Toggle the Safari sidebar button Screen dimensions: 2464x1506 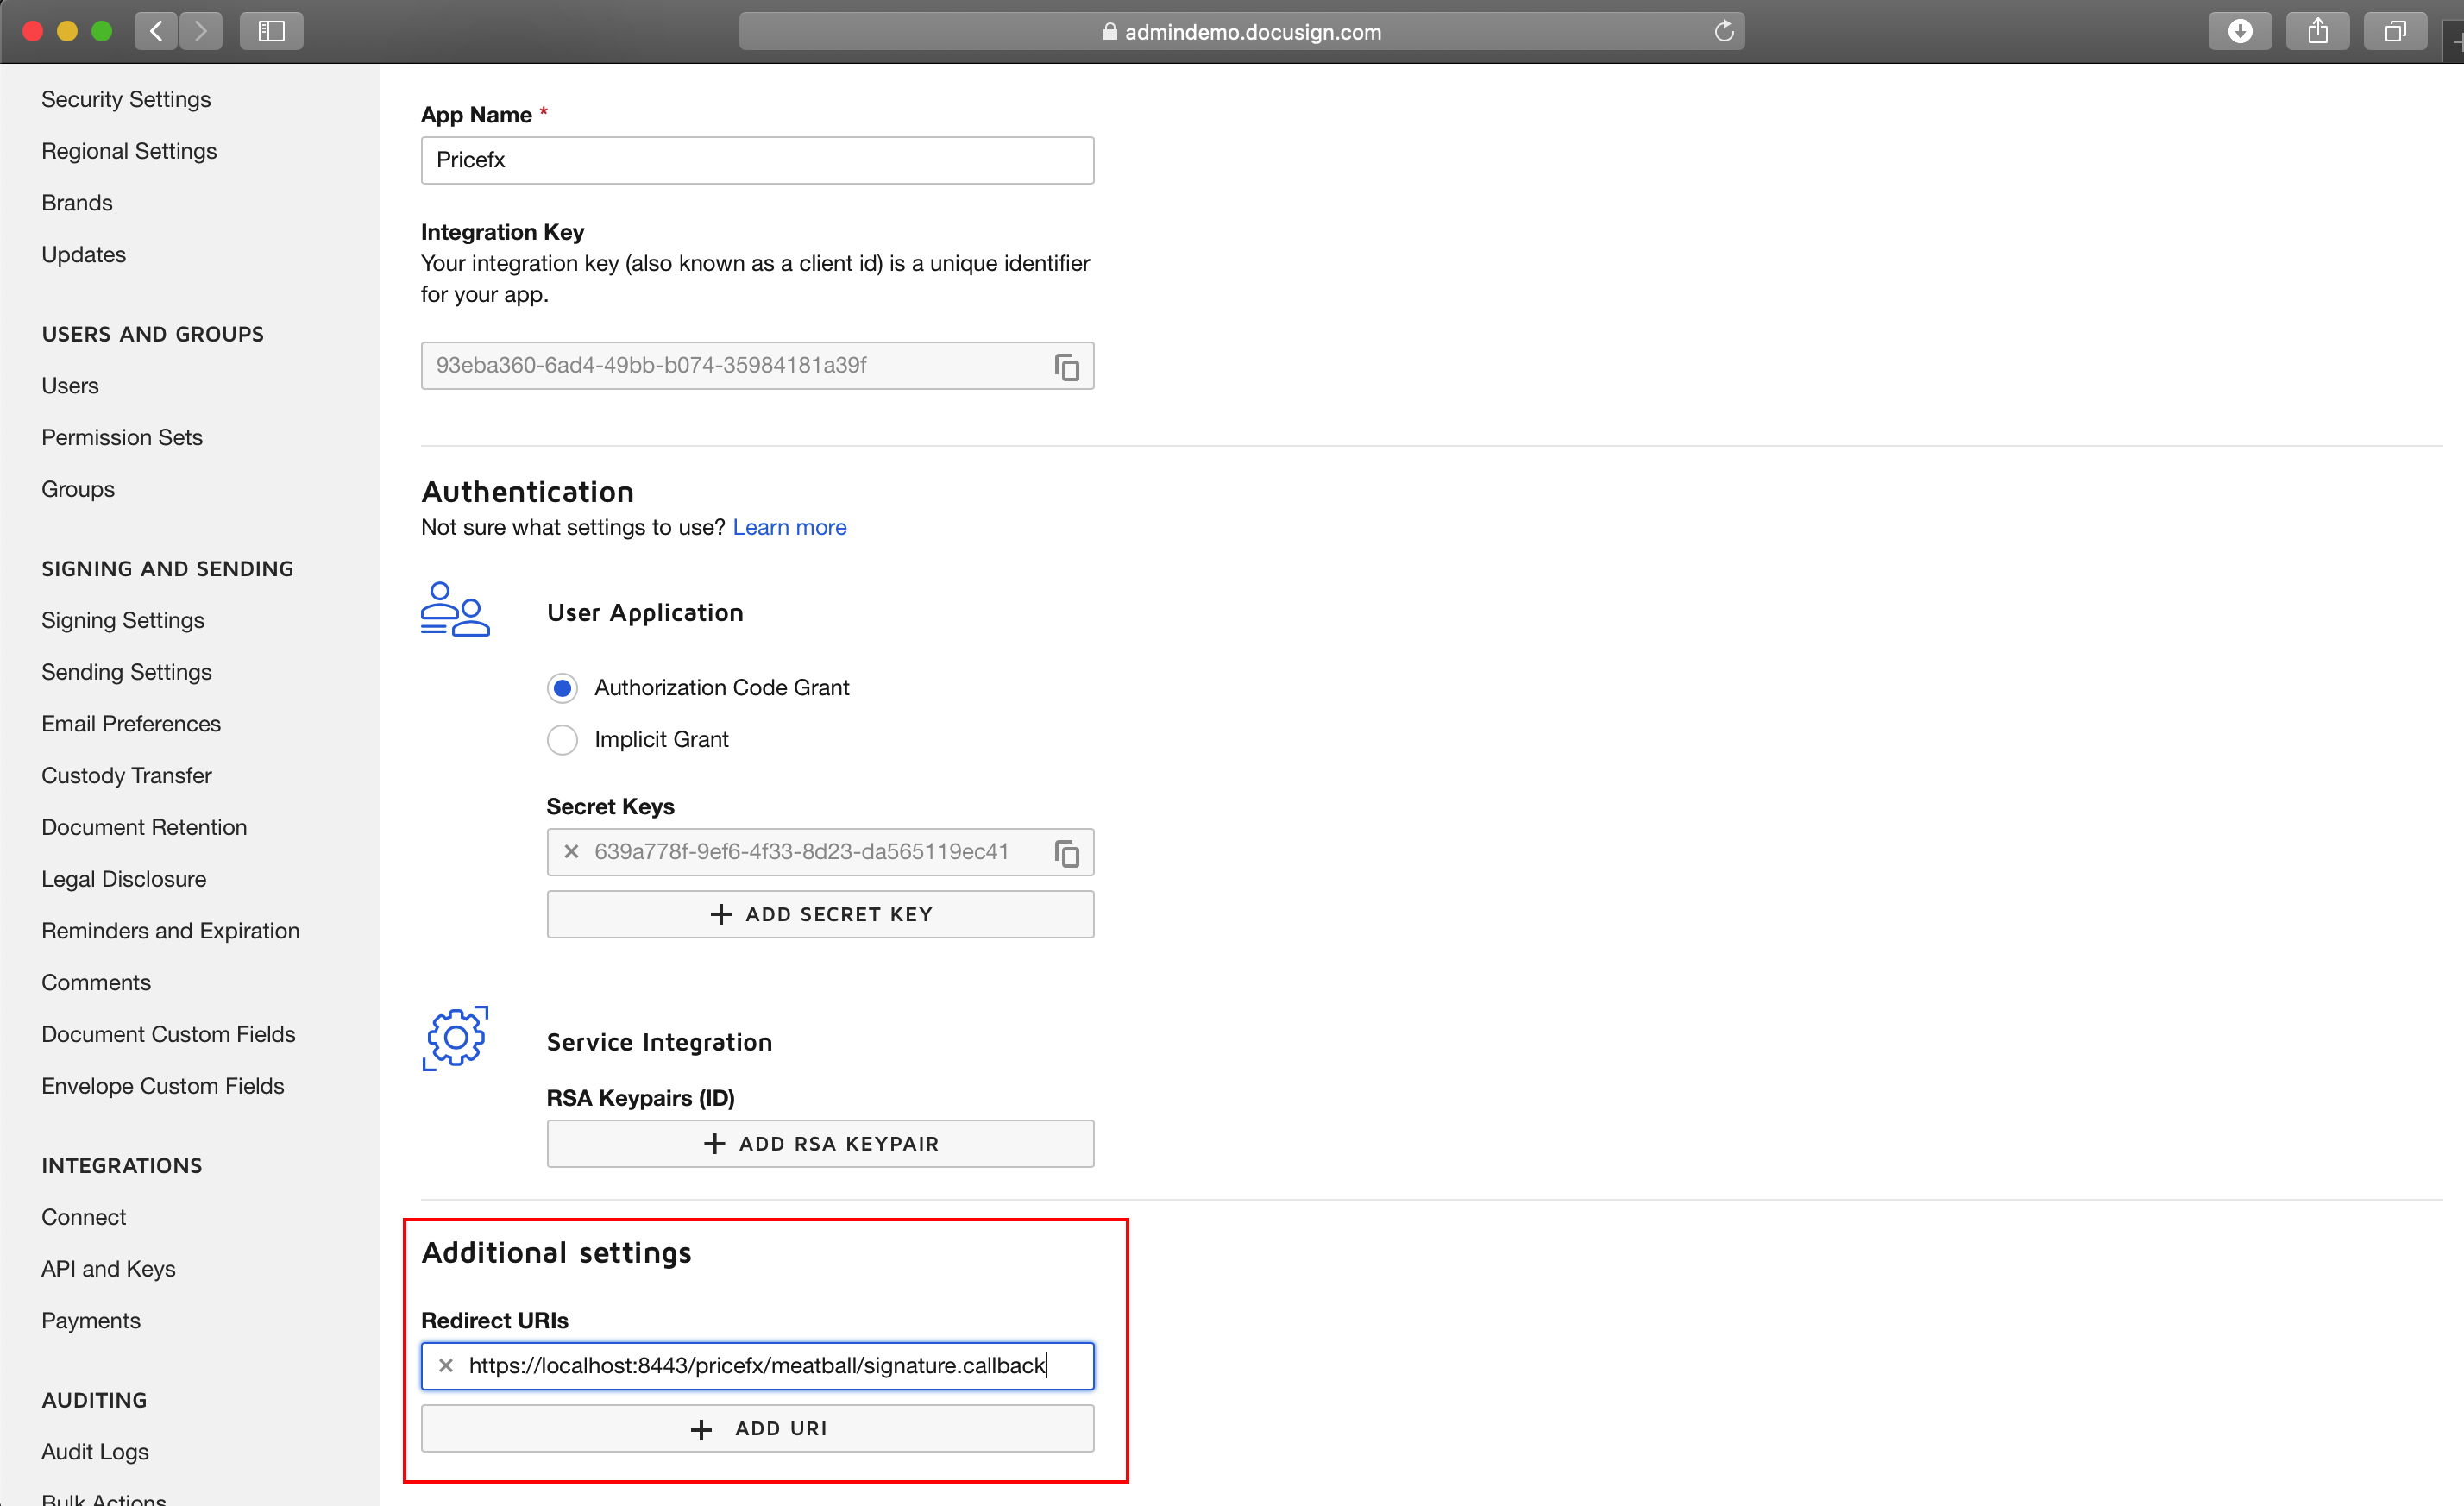271,32
